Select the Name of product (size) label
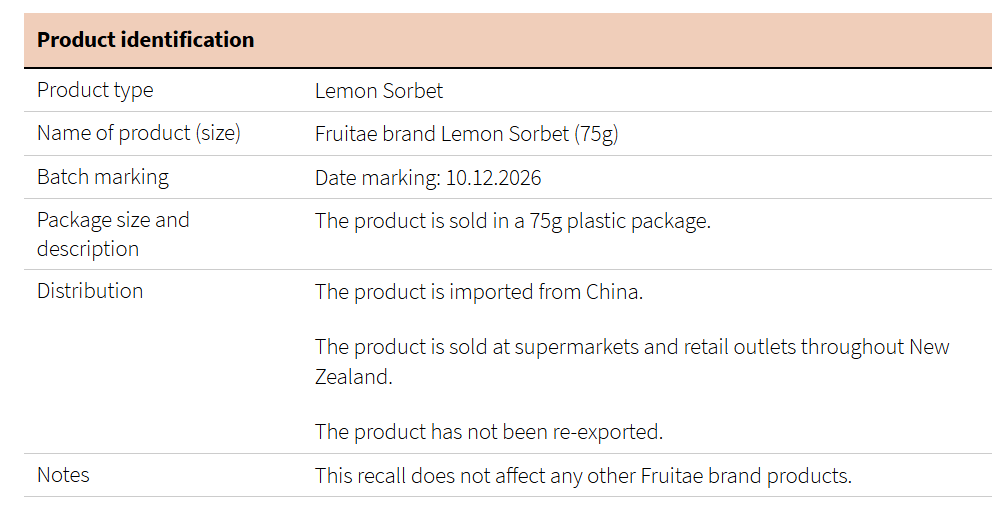The width and height of the screenshot is (994, 508). click(x=139, y=133)
